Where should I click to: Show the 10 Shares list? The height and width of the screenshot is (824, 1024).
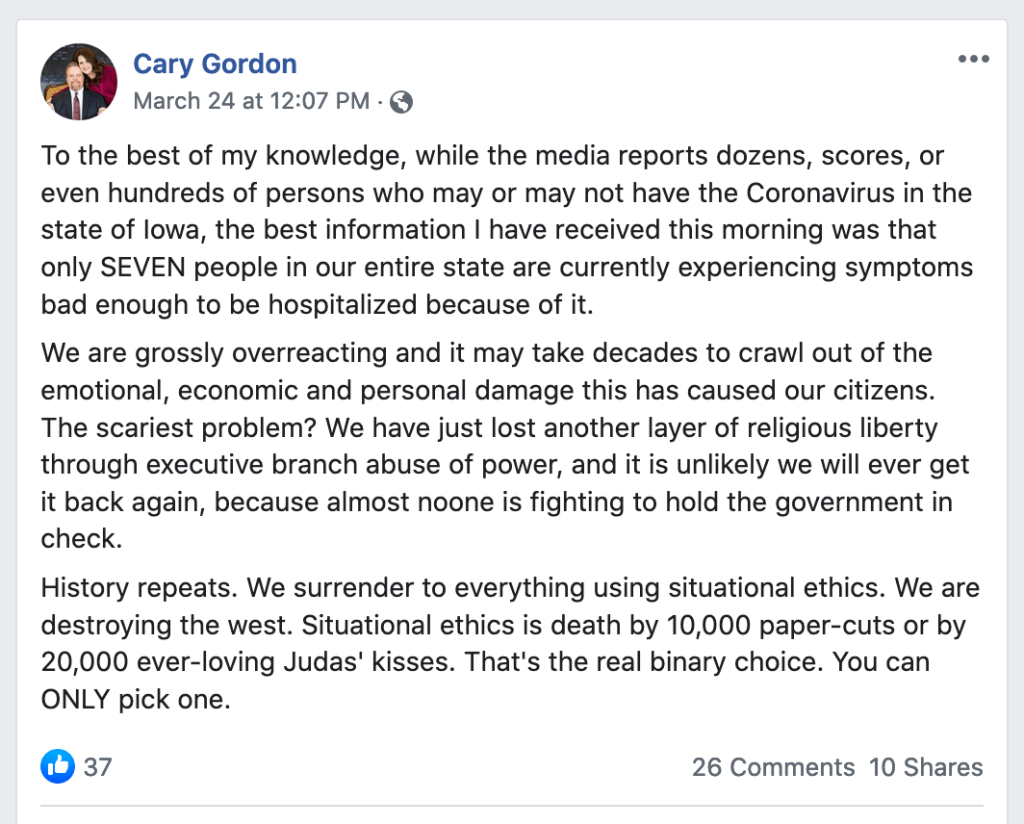(926, 767)
